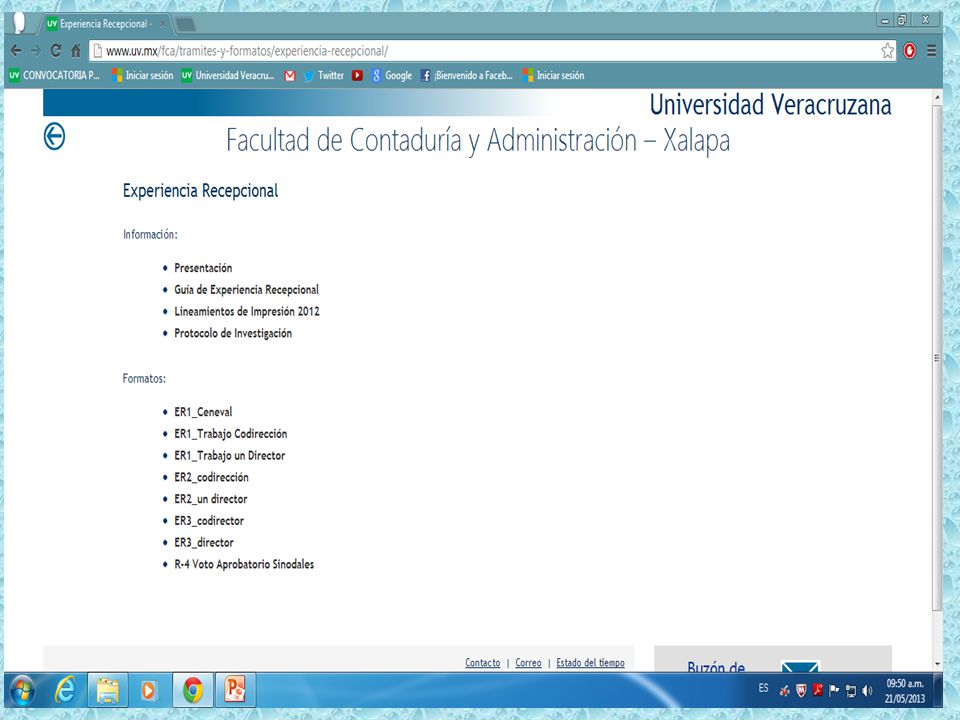The image size is (960, 720).
Task: Click the Correo footer link
Action: point(528,662)
